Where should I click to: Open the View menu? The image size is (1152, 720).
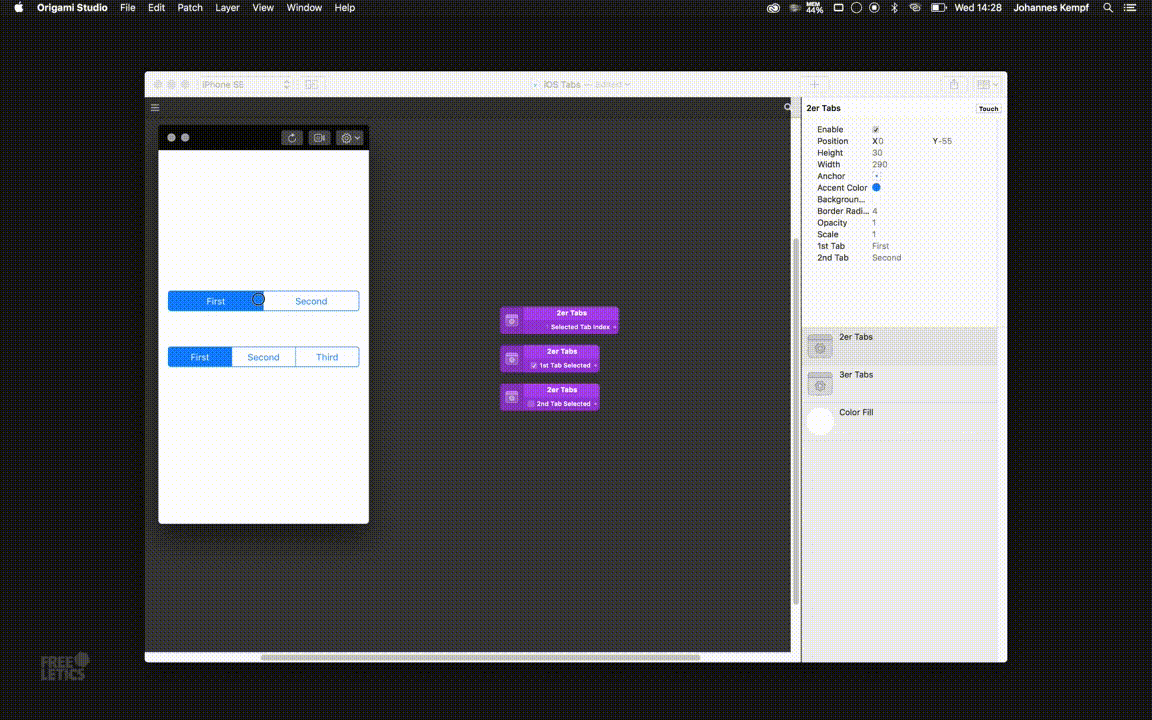263,7
